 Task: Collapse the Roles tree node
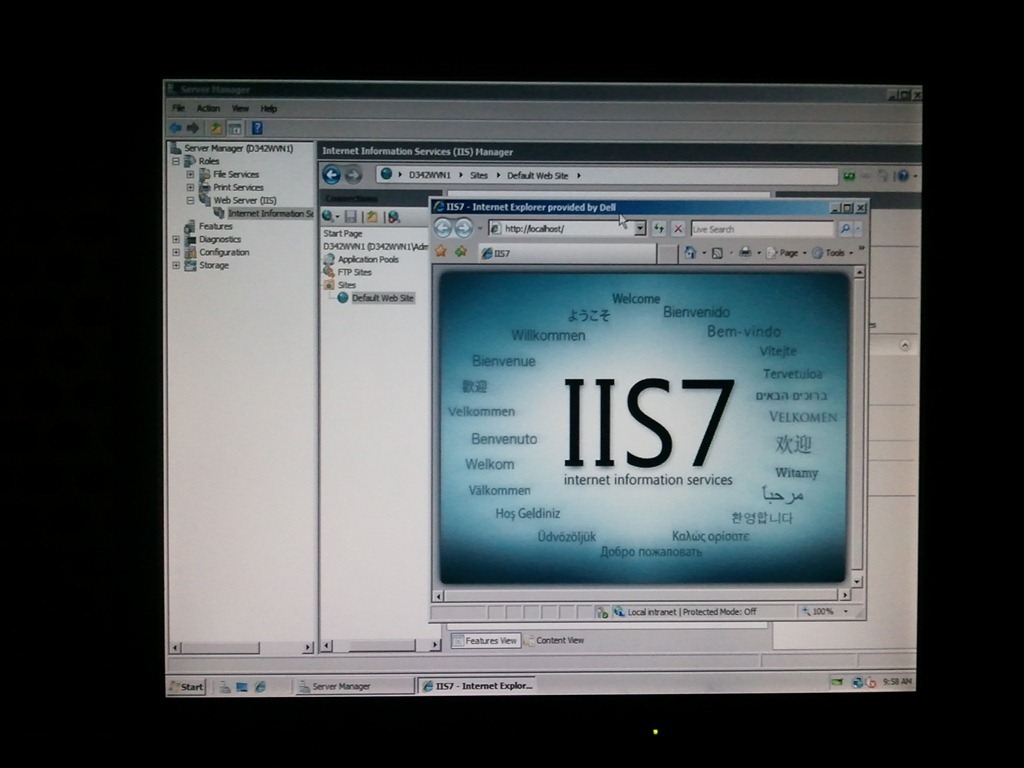click(x=176, y=161)
